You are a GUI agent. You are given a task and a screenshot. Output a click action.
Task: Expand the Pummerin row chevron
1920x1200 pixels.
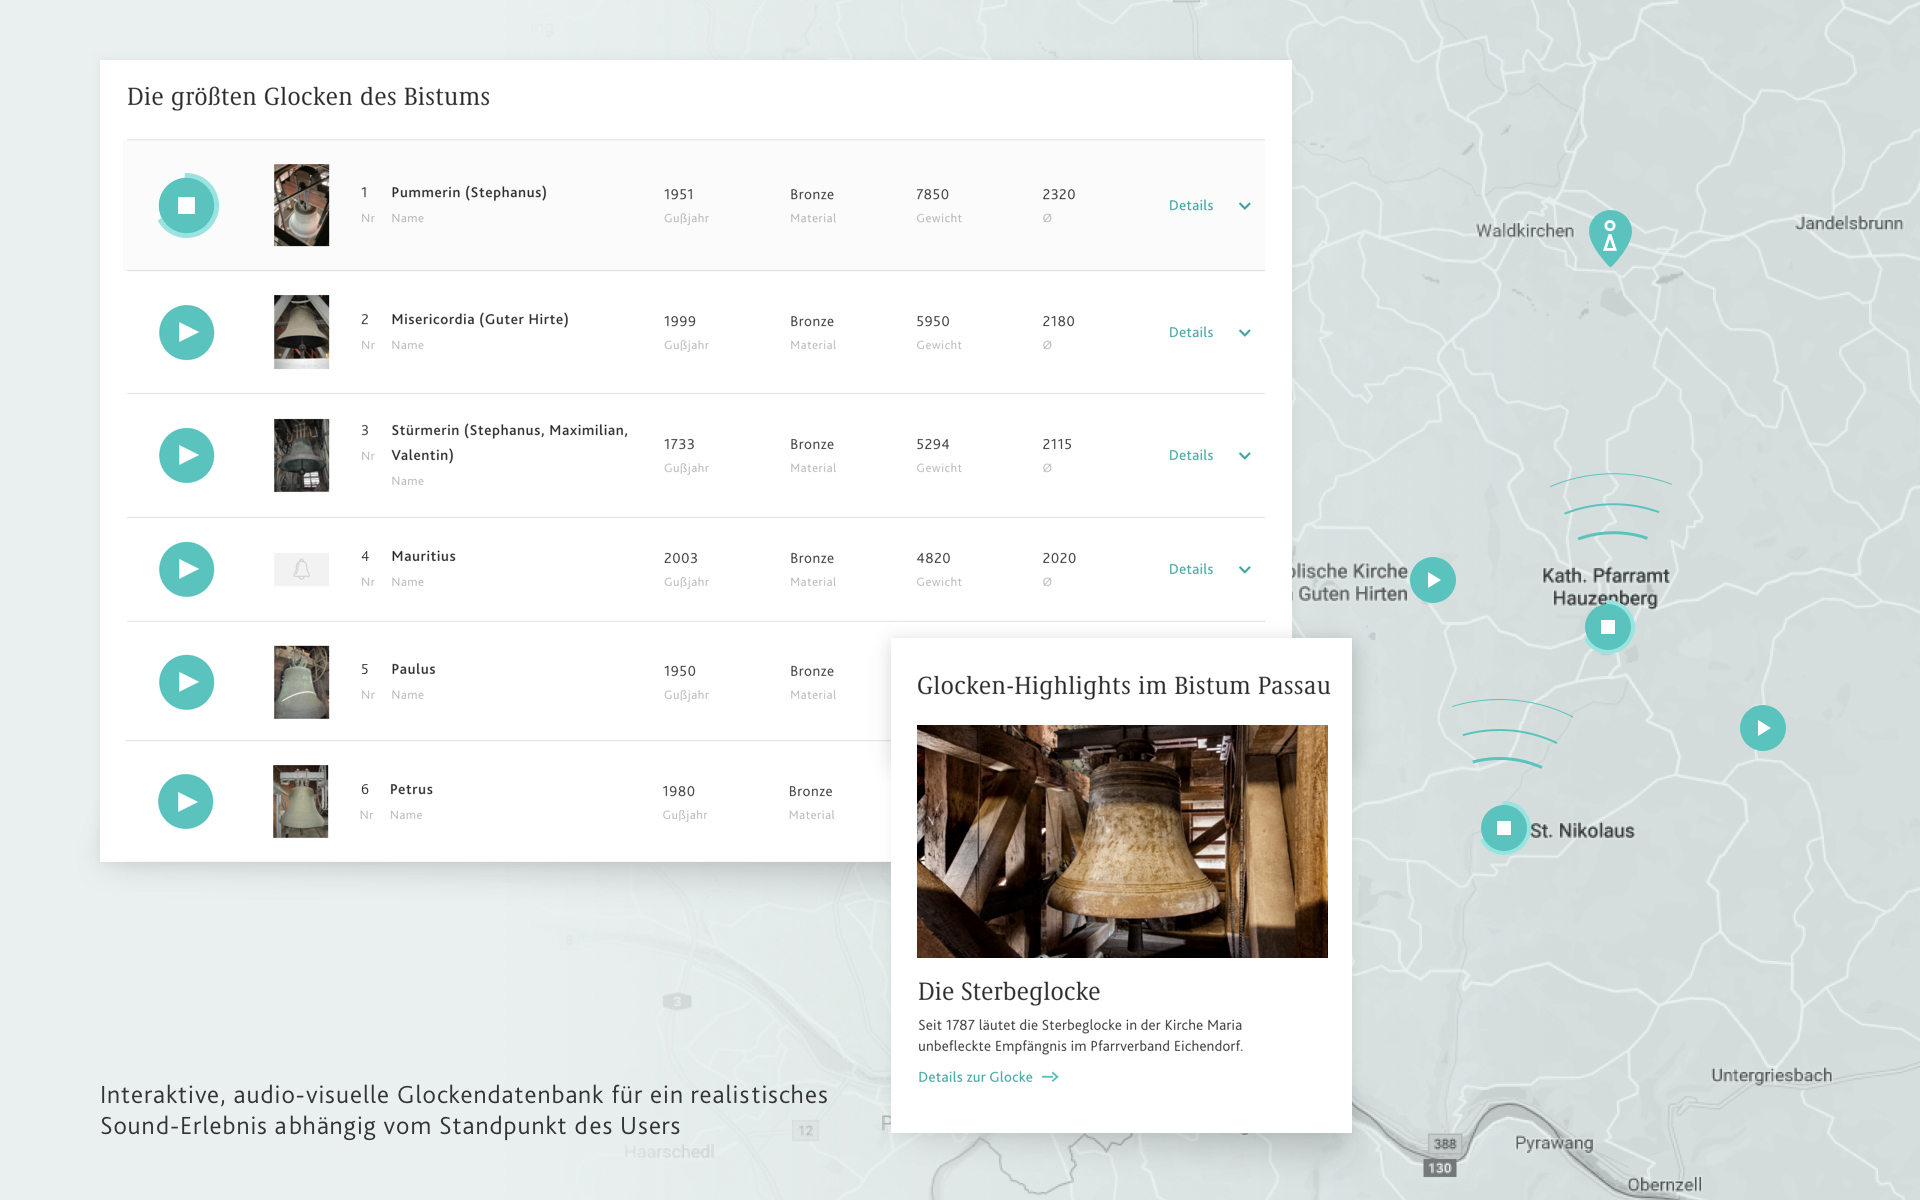point(1245,206)
